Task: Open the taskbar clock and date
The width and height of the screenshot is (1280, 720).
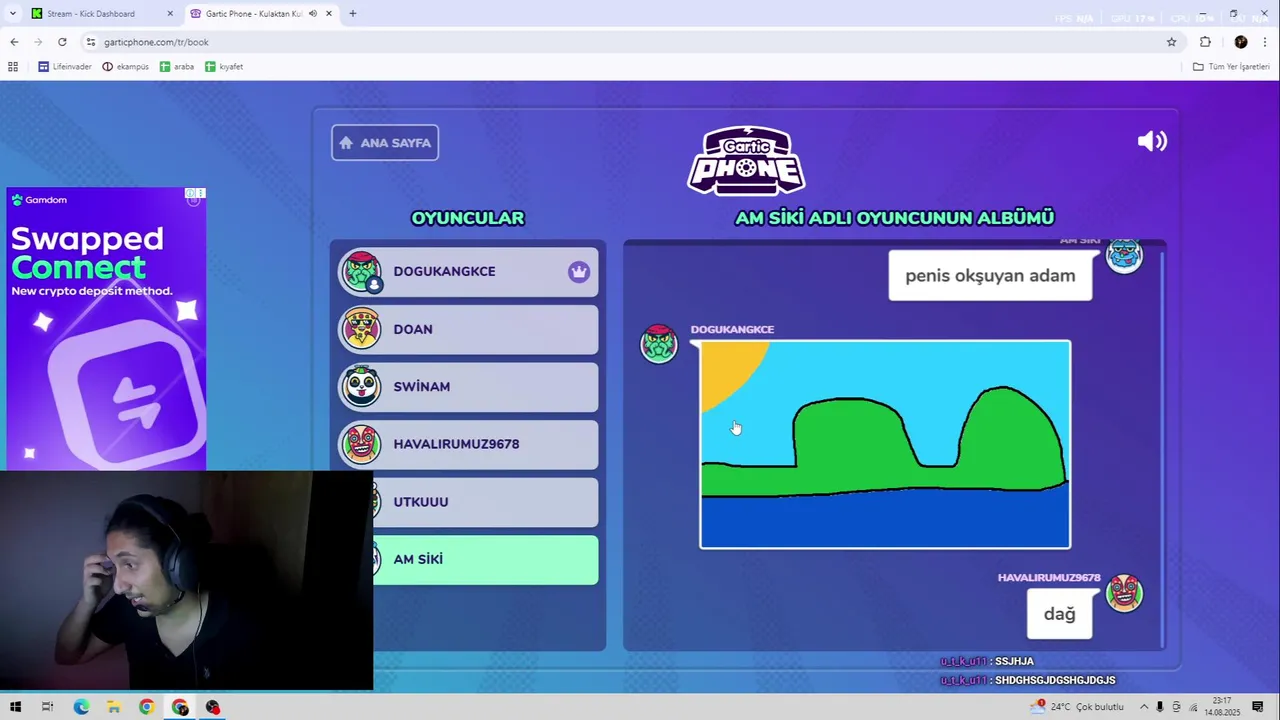Action: point(1222,707)
